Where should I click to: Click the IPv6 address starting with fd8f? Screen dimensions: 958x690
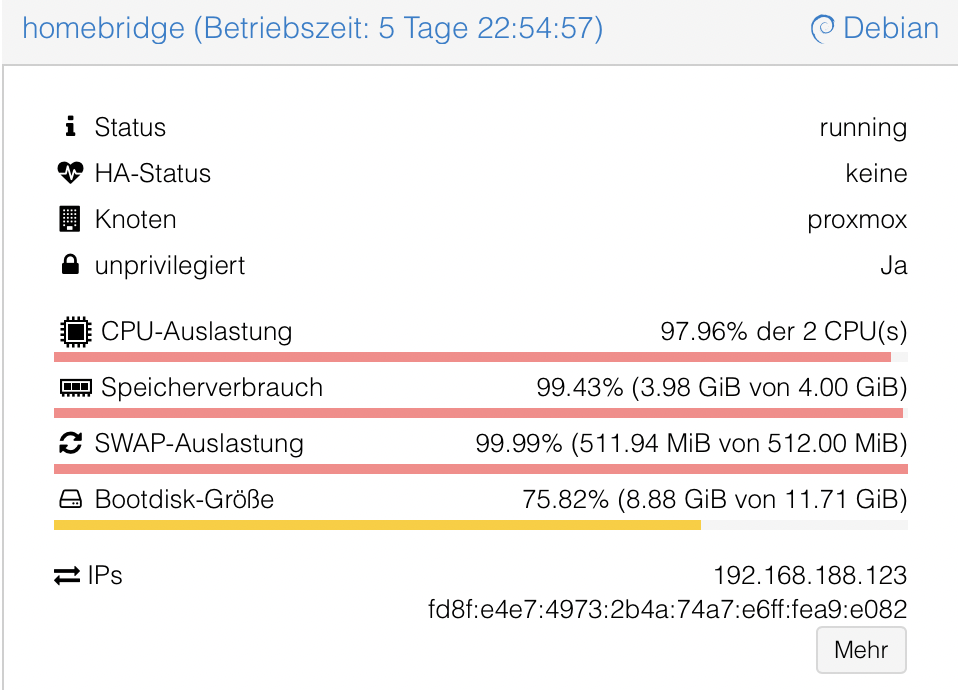coord(667,609)
